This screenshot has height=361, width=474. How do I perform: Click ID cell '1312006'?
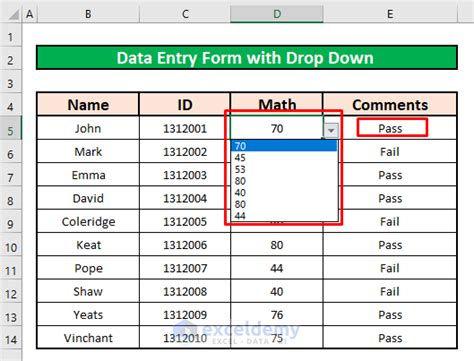[185, 245]
